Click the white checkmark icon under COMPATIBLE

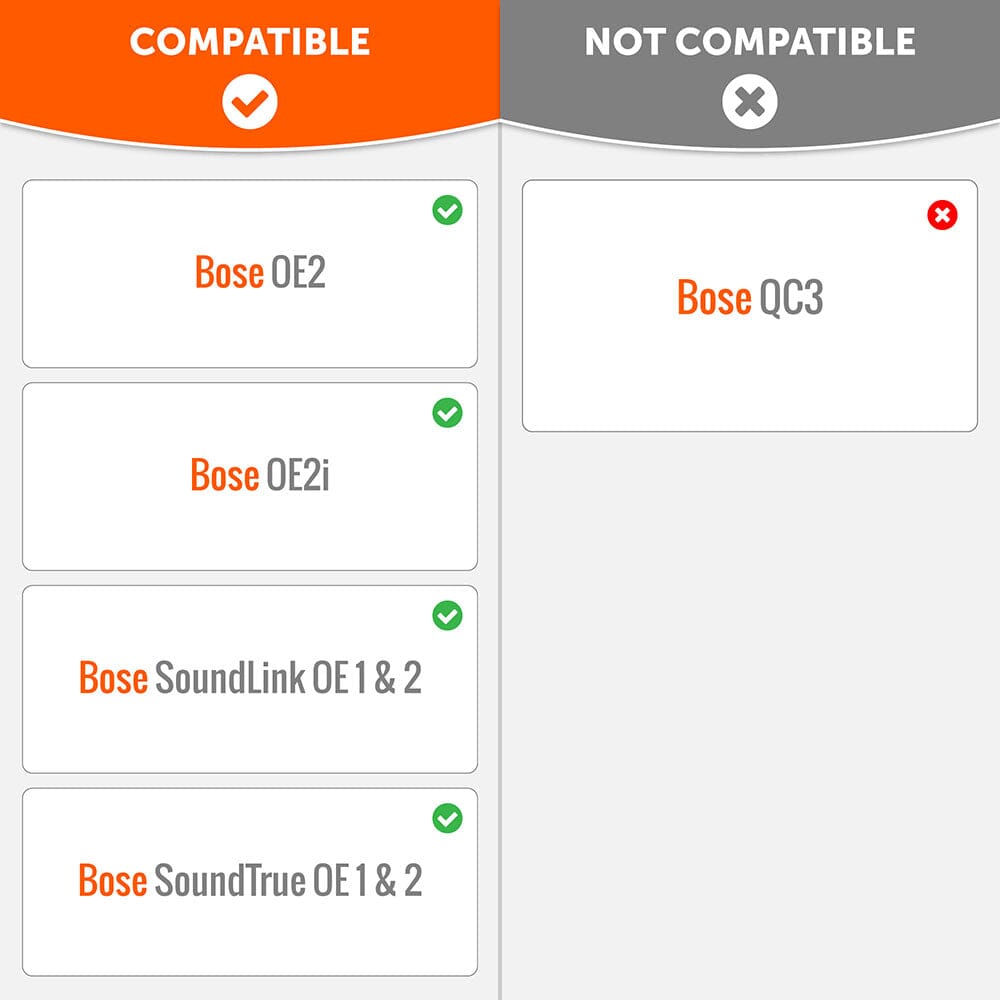250,102
